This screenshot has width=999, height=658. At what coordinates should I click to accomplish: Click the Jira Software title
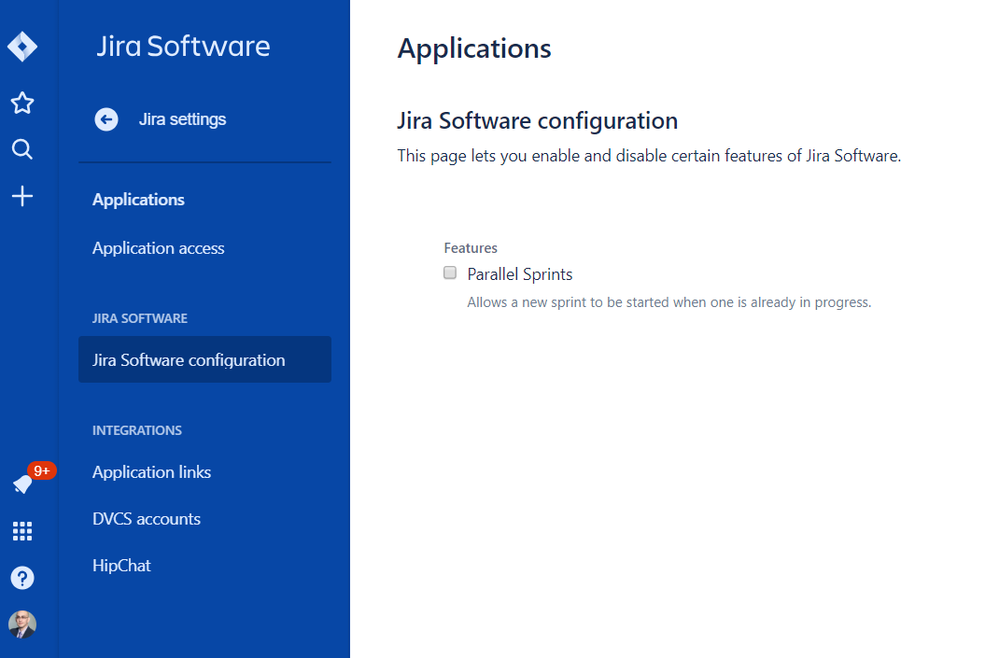point(183,46)
